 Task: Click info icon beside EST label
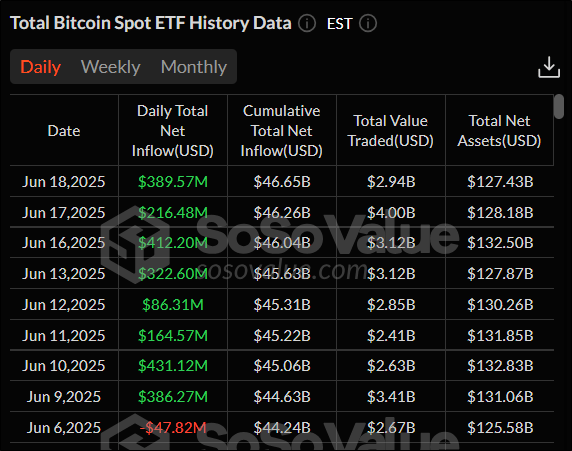(x=368, y=24)
